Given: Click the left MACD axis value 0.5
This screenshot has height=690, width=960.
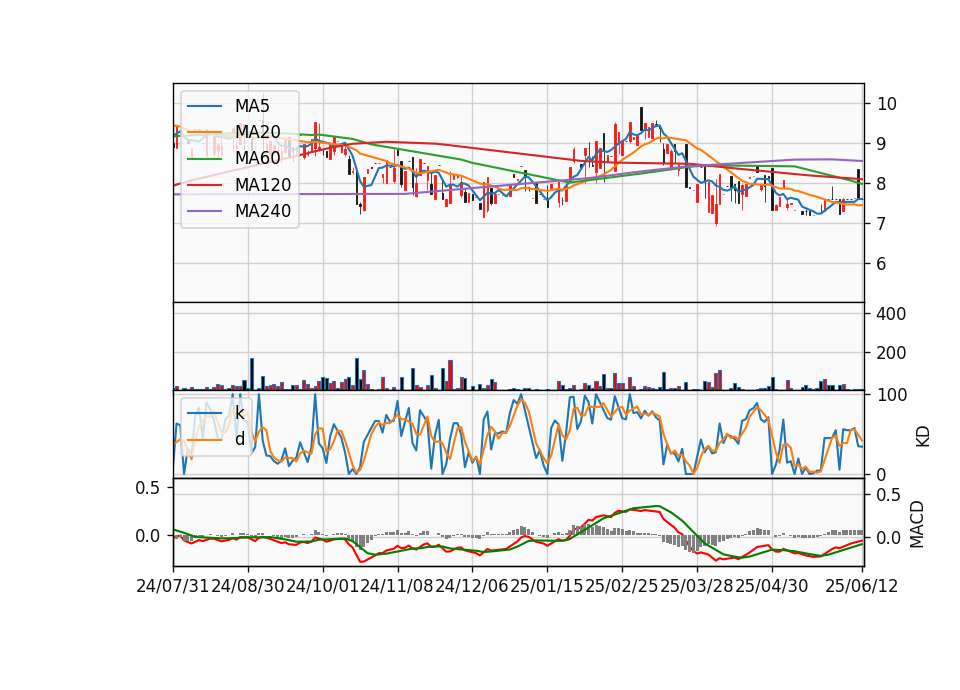Looking at the screenshot, I should (x=147, y=488).
